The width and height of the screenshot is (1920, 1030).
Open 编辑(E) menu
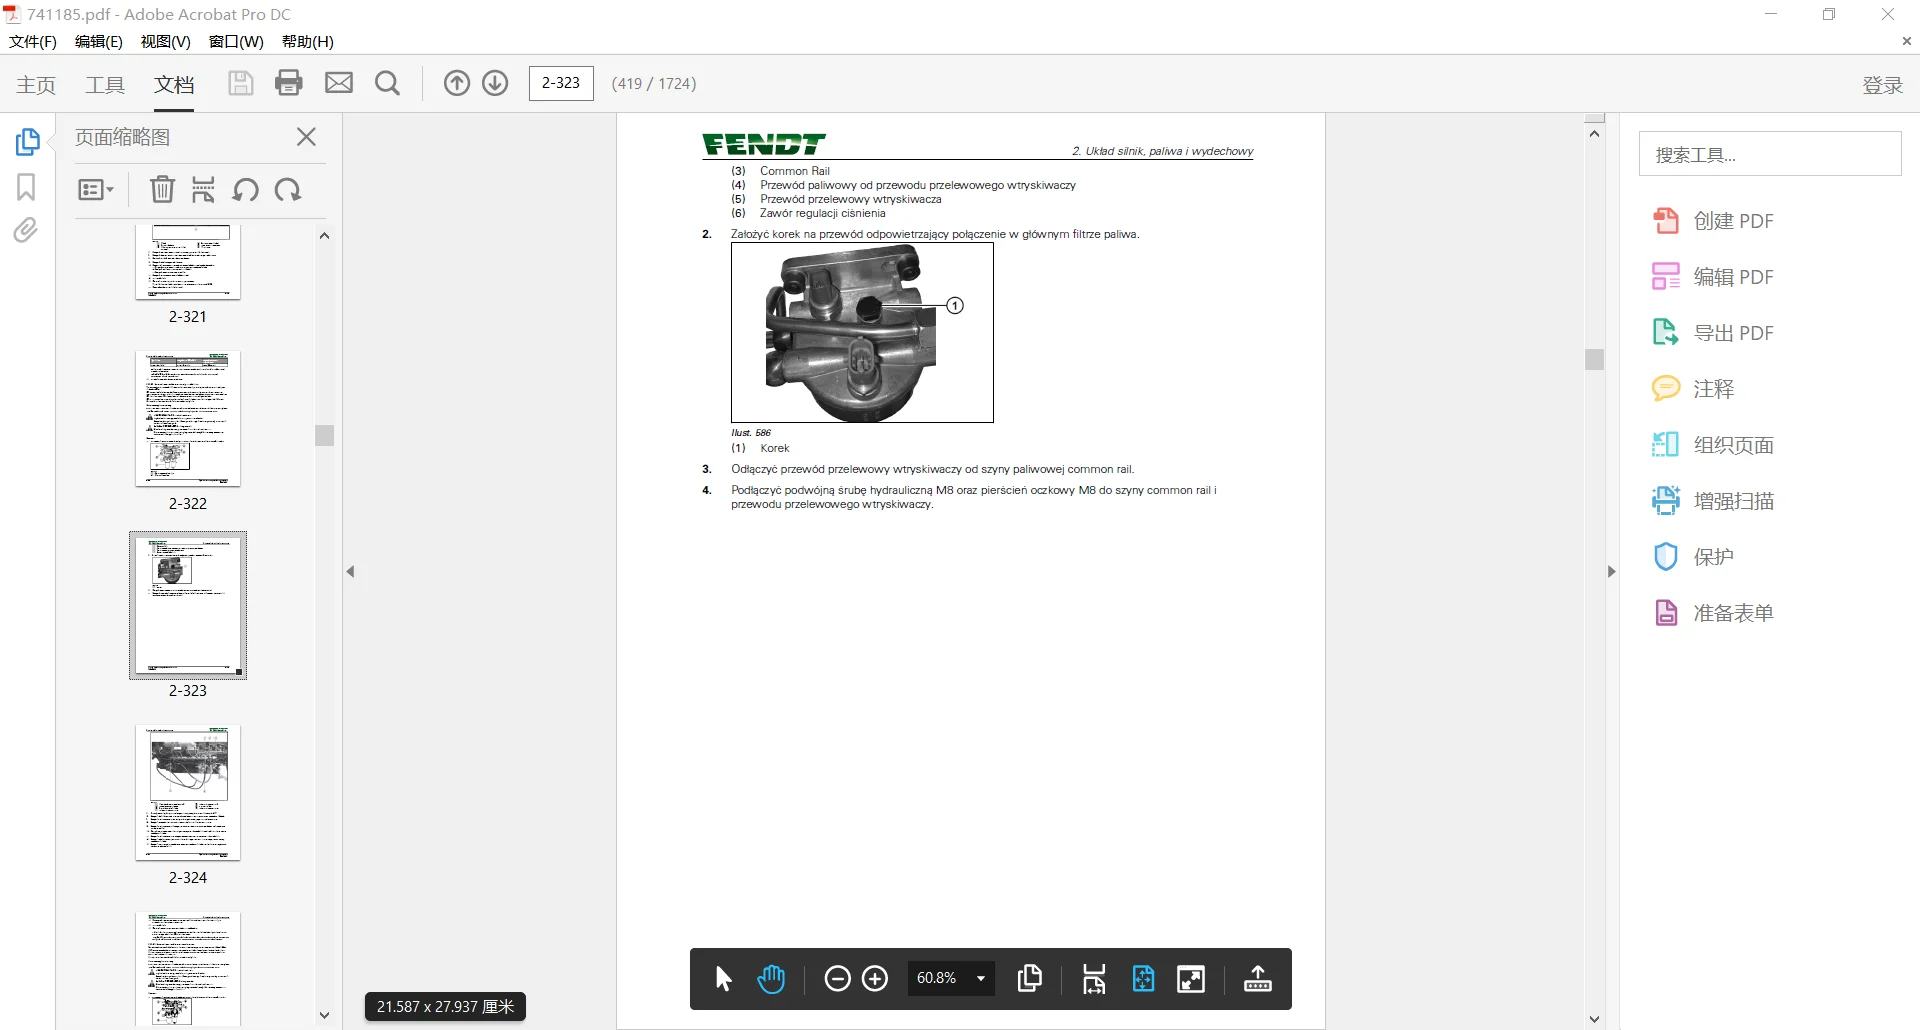pos(99,41)
